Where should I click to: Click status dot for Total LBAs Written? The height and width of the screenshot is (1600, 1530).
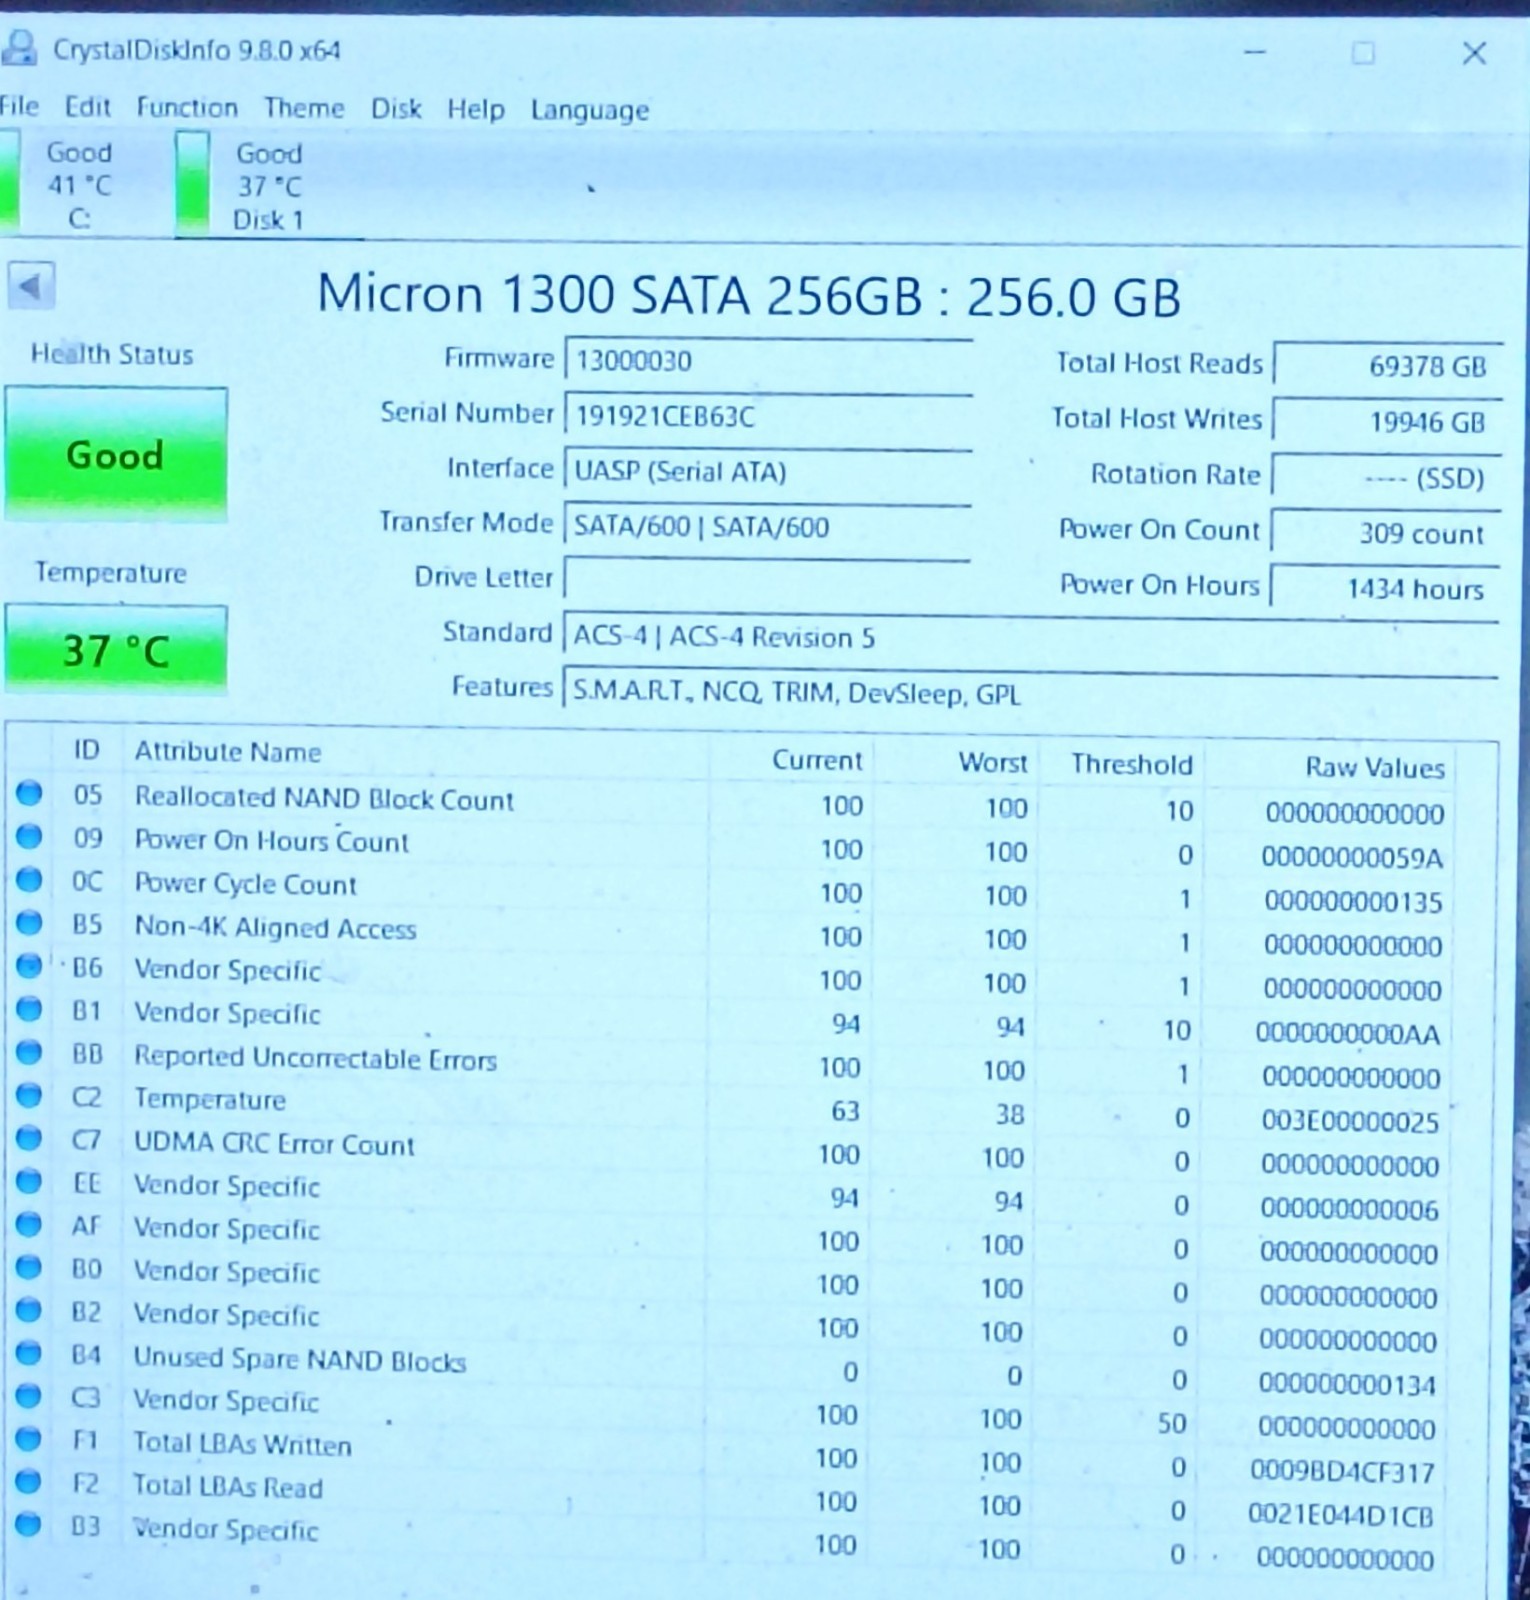(29, 1439)
